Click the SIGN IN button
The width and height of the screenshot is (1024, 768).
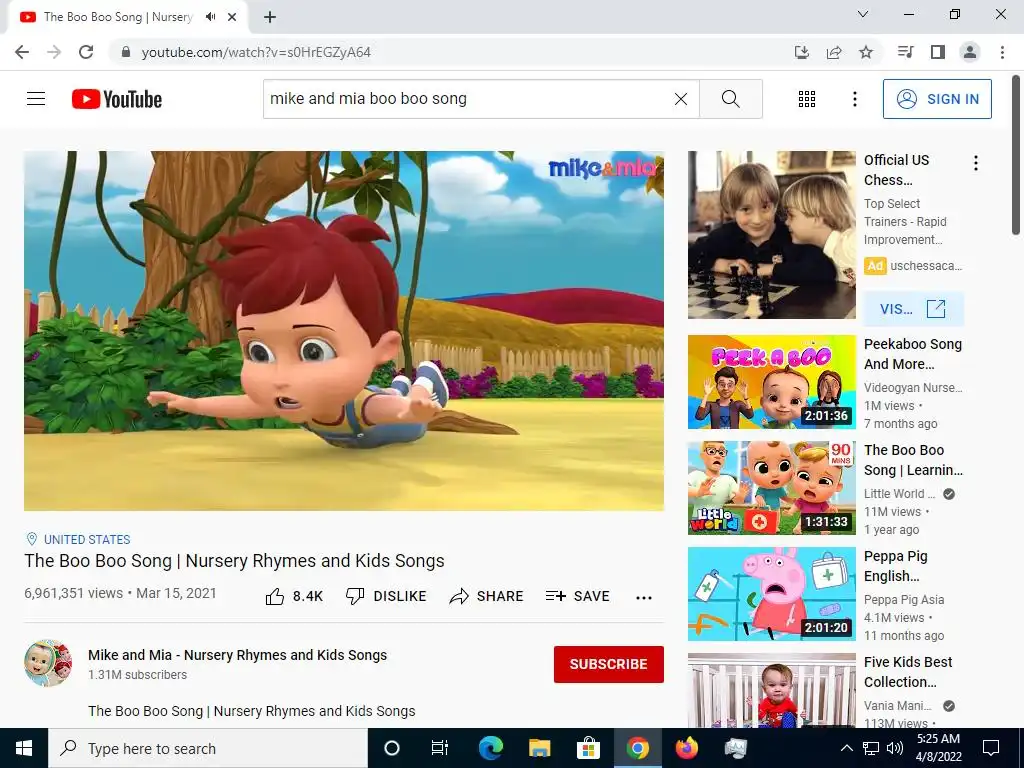[937, 99]
